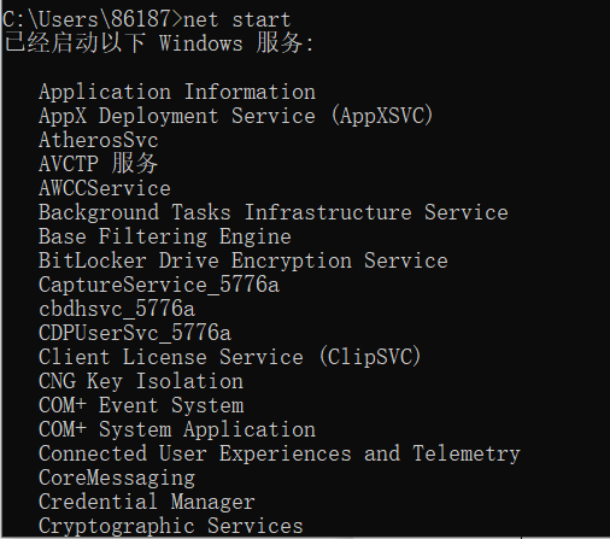Click the 'Application Information' service line

[x=177, y=92]
